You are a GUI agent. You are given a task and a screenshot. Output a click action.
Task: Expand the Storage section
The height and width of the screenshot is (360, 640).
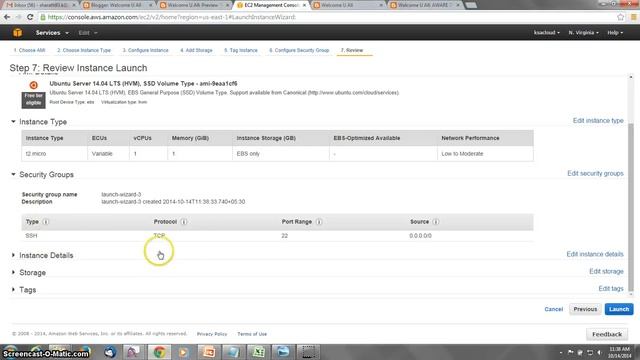tap(13, 272)
